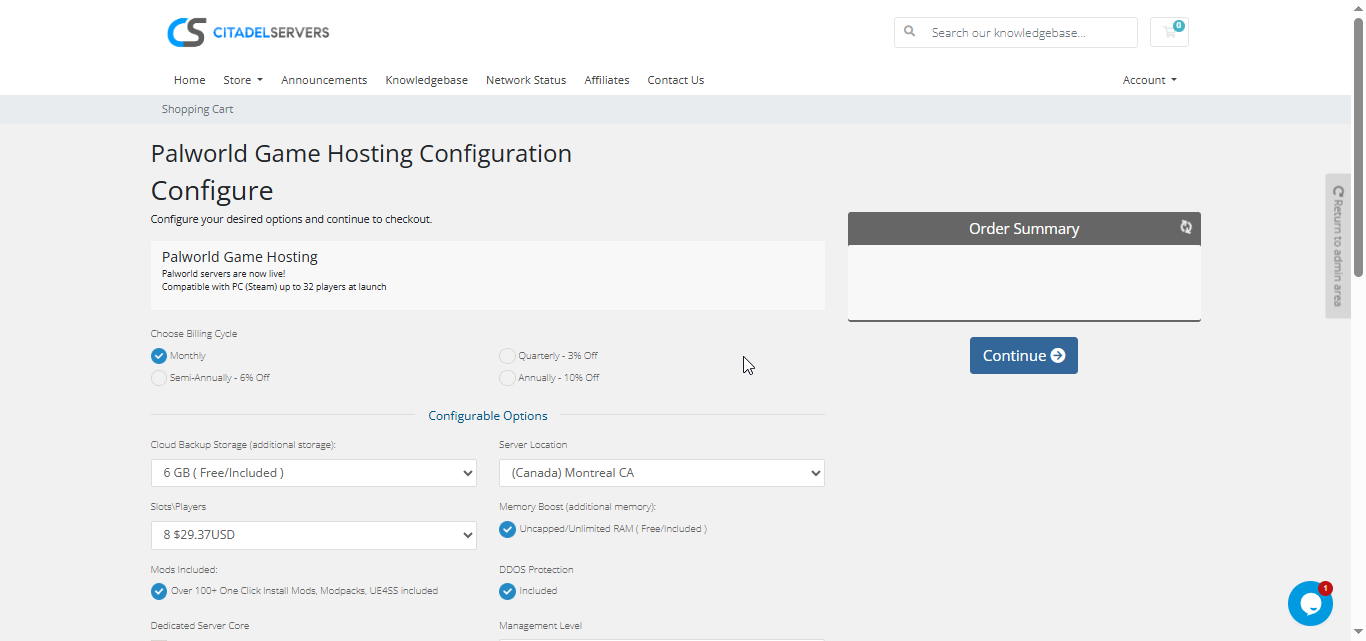Toggle Uncapped/Unlimited RAM option

(508, 529)
